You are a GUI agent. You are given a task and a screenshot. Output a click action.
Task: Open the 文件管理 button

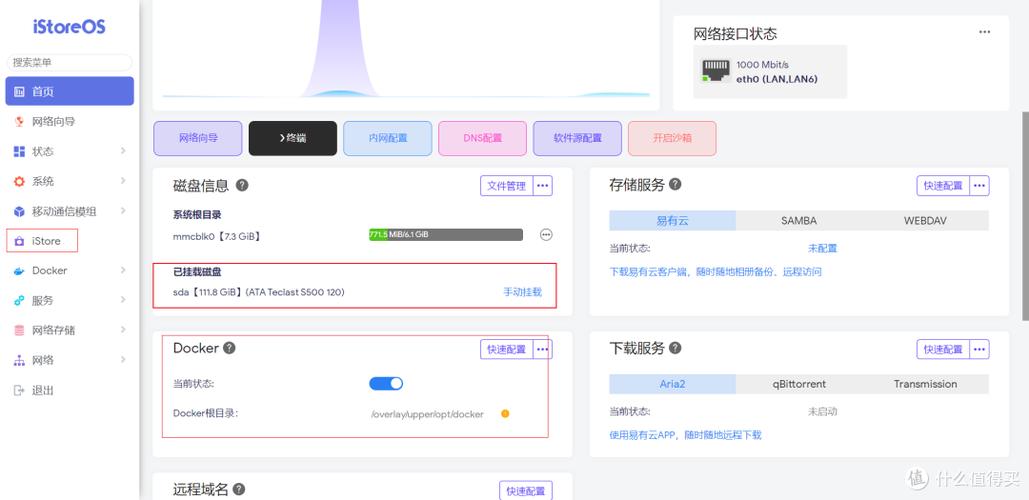(507, 186)
